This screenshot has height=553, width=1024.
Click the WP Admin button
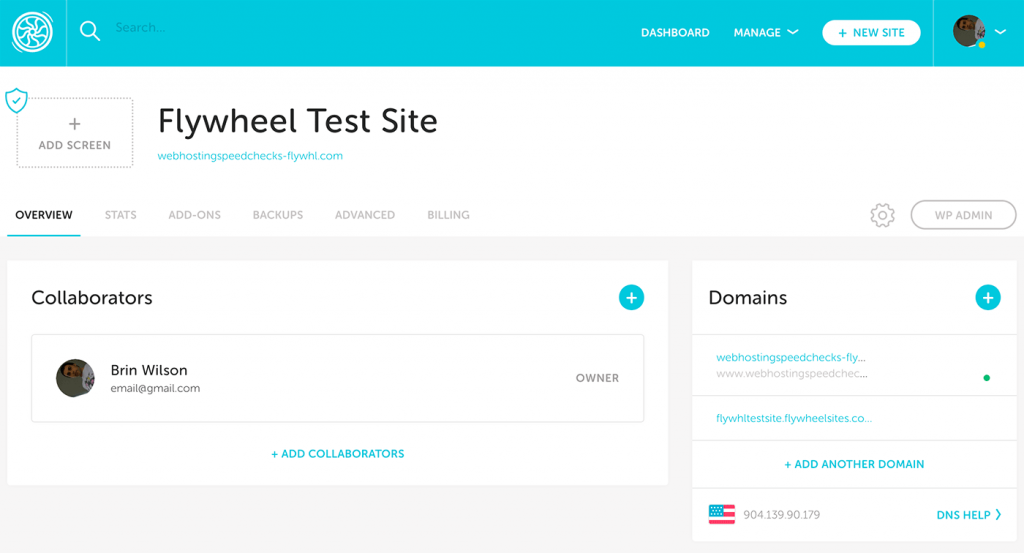[x=963, y=215]
